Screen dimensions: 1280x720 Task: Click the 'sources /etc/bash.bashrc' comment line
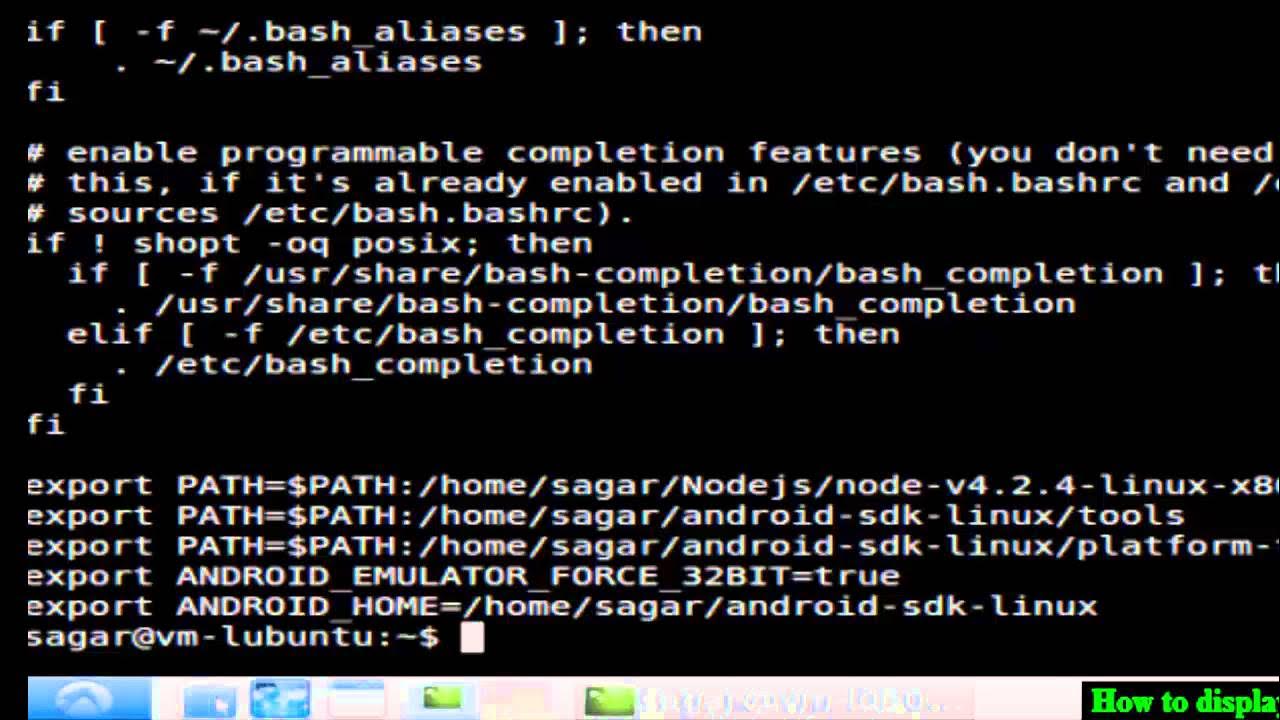tap(330, 213)
